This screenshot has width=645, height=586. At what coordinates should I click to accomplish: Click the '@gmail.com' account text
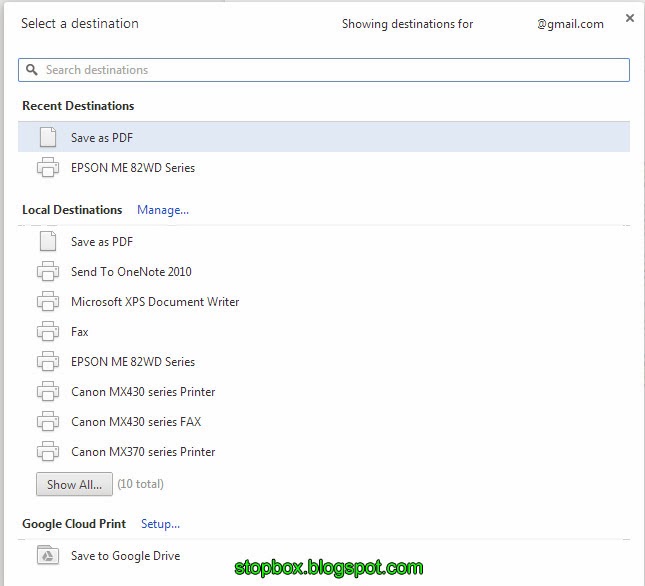[x=570, y=24]
